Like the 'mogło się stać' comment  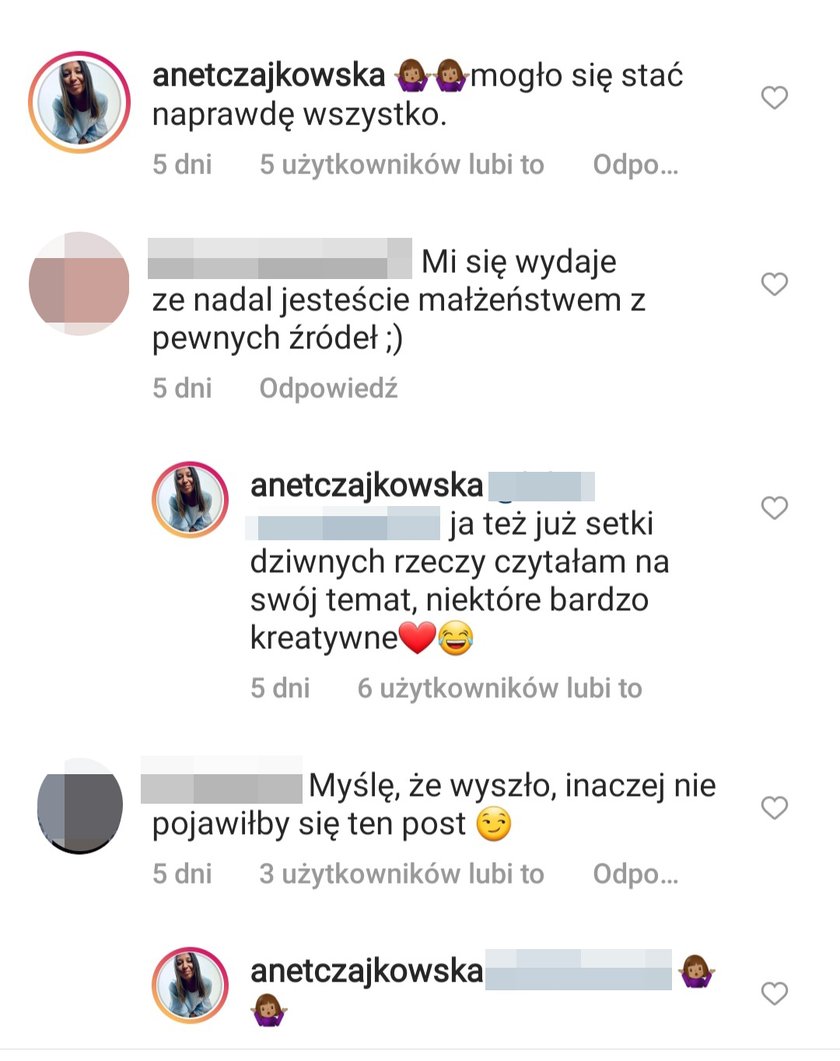pyautogui.click(x=774, y=97)
